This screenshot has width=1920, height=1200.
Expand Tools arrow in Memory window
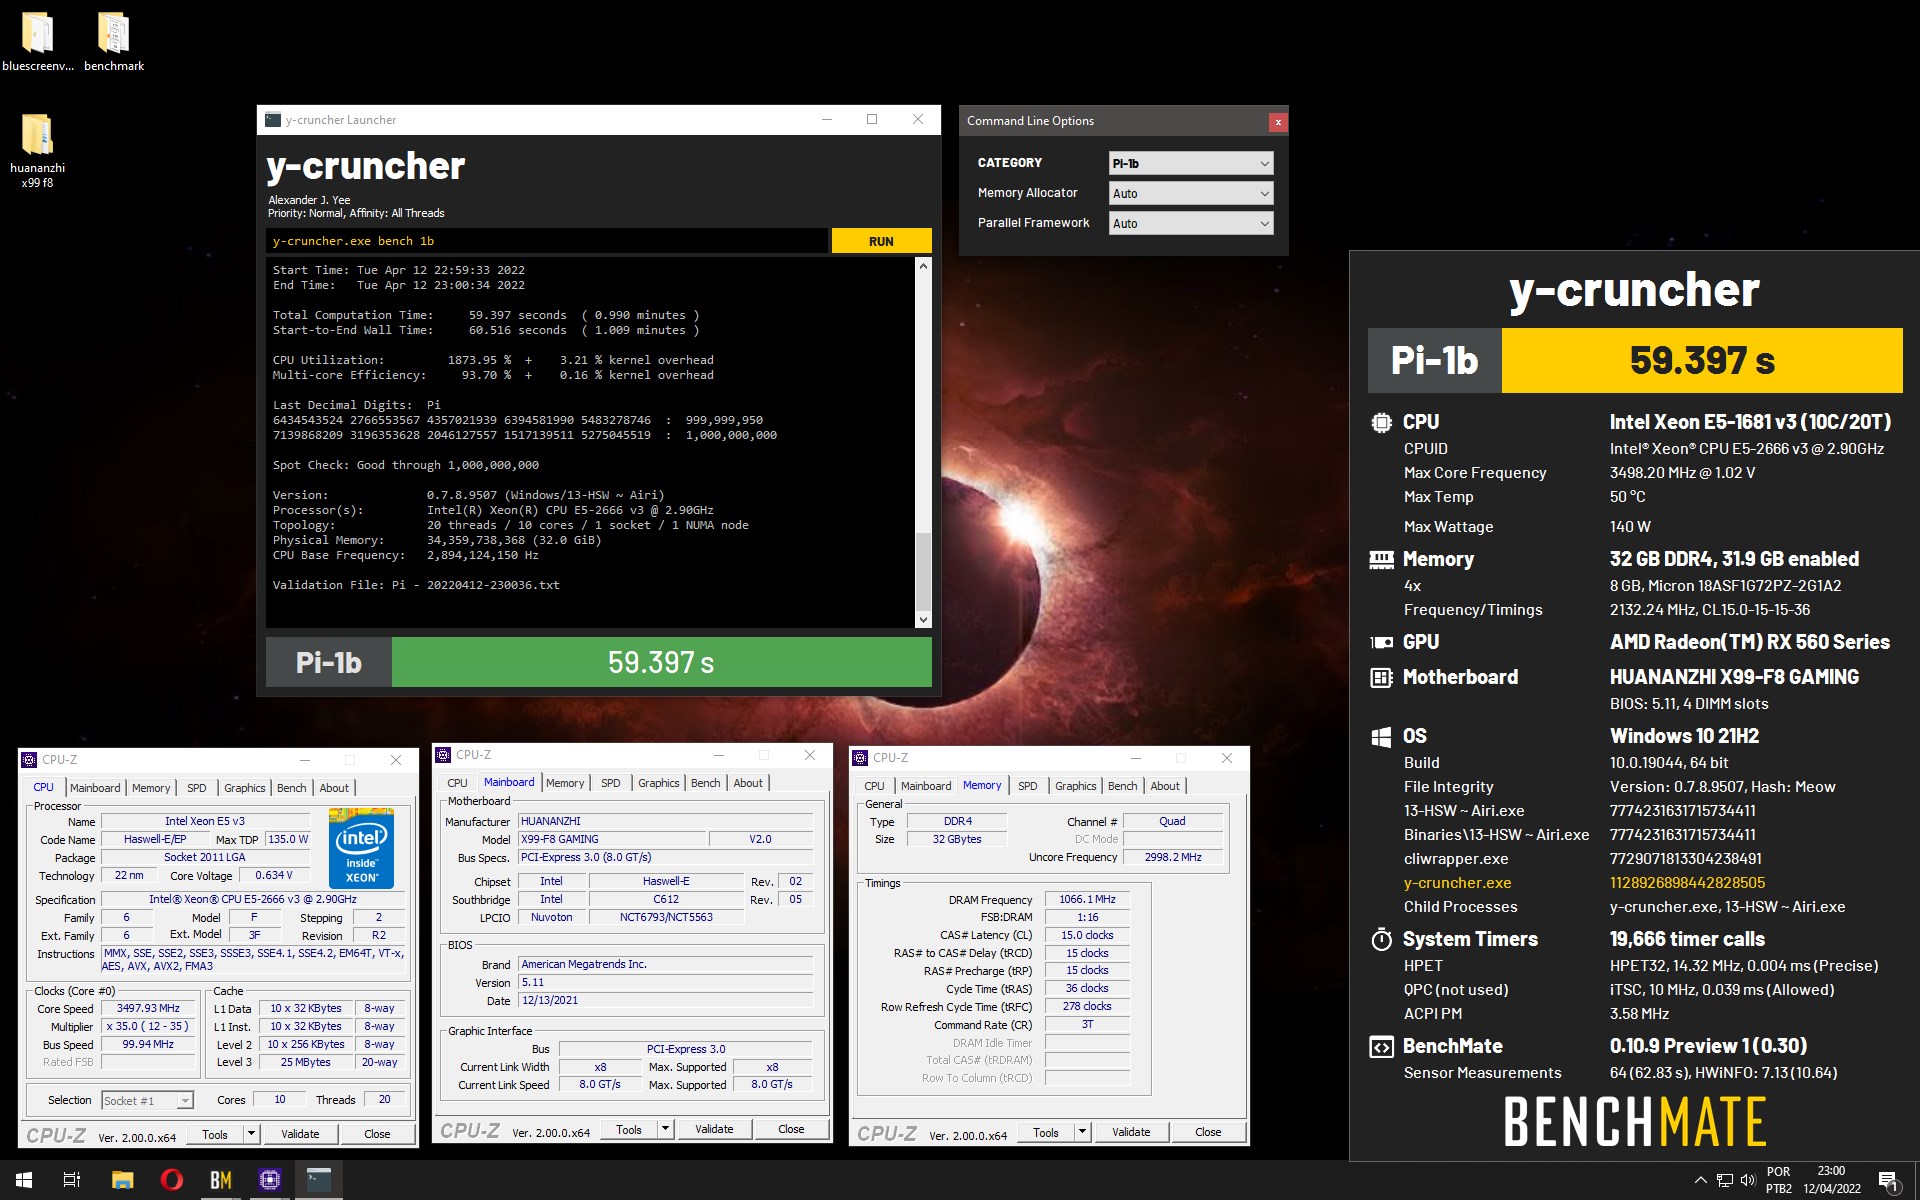pos(1082,1132)
